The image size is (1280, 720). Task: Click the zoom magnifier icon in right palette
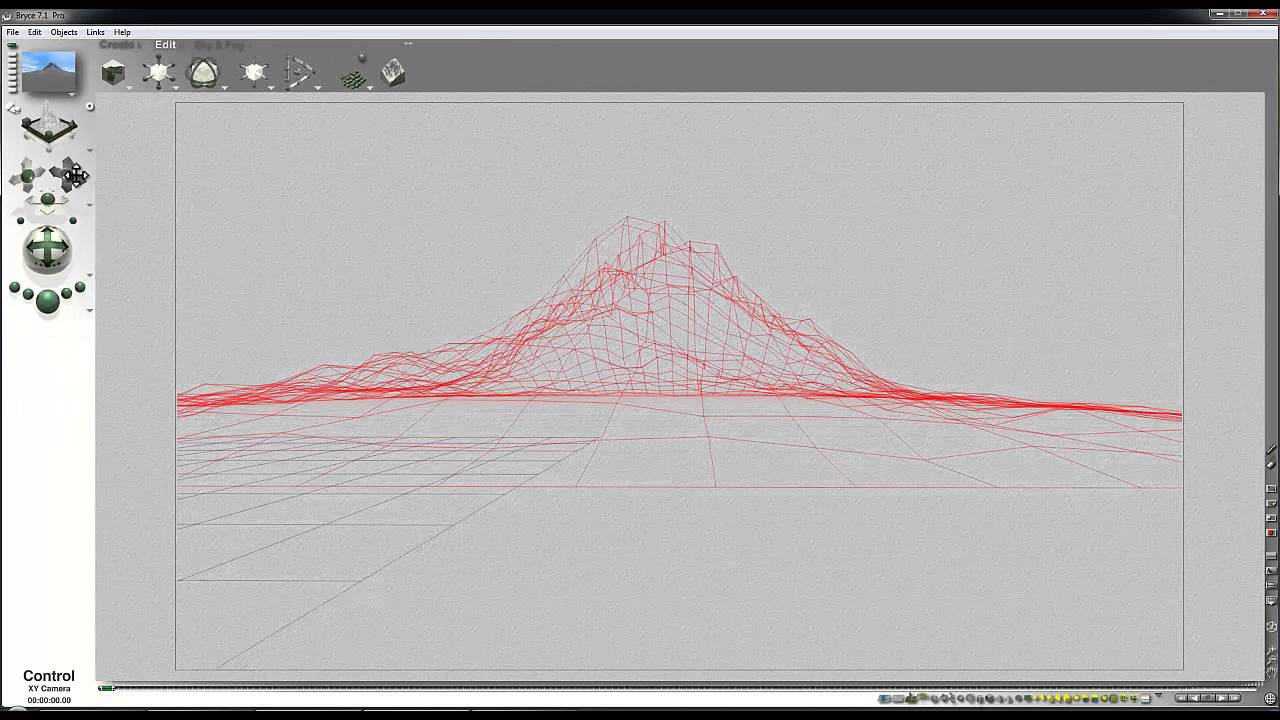click(x=1272, y=650)
